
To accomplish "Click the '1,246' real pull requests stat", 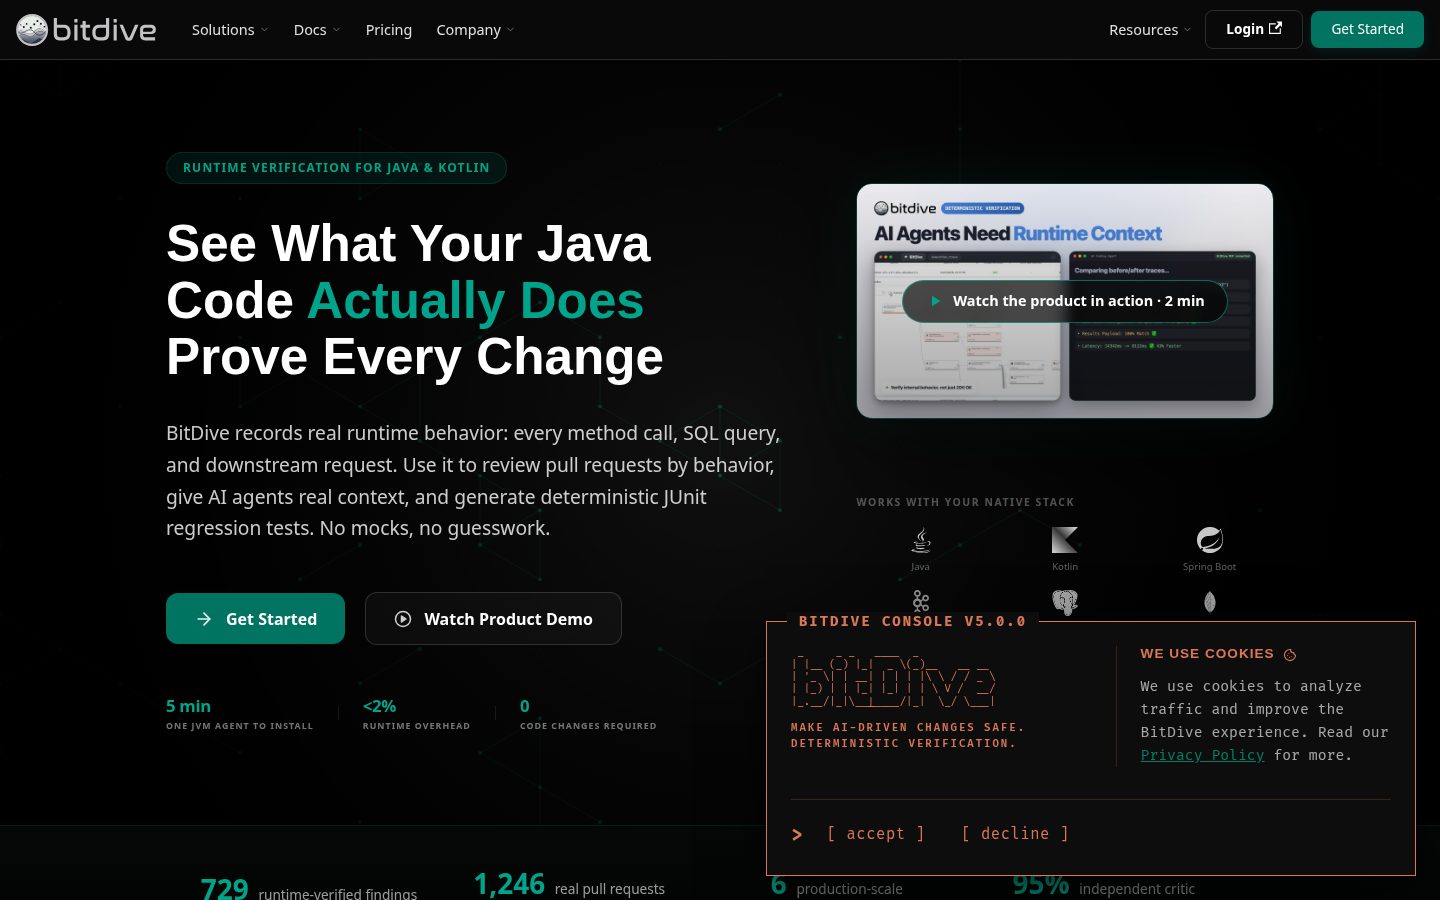I will [509, 884].
